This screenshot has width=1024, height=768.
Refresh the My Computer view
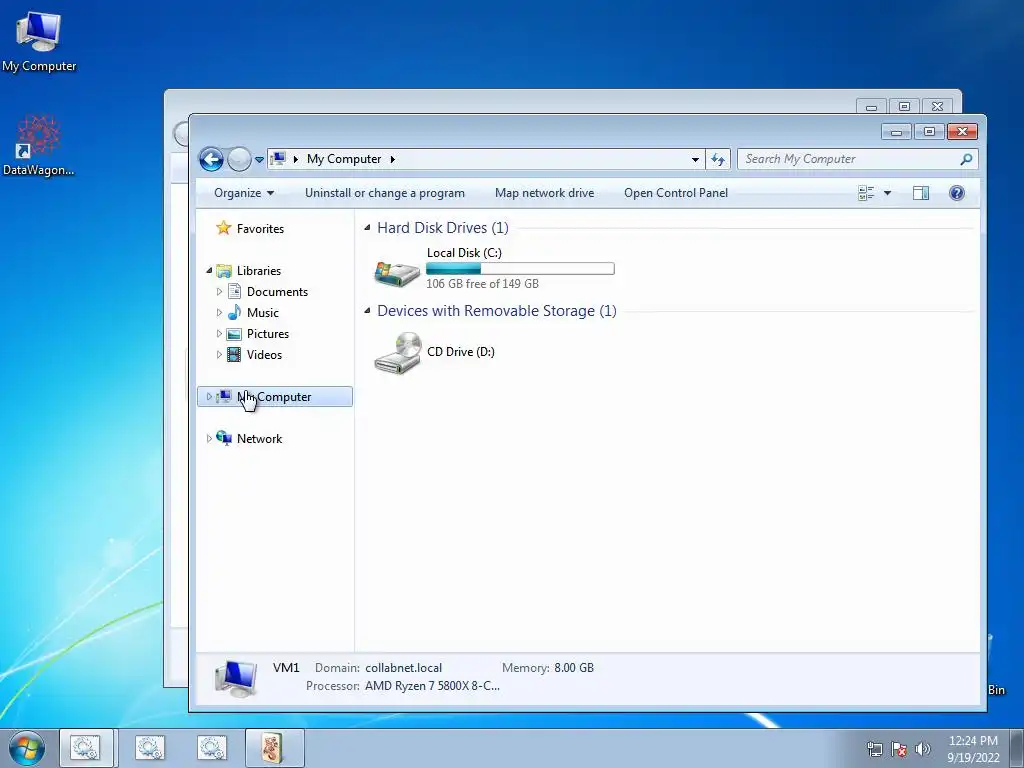pos(718,159)
